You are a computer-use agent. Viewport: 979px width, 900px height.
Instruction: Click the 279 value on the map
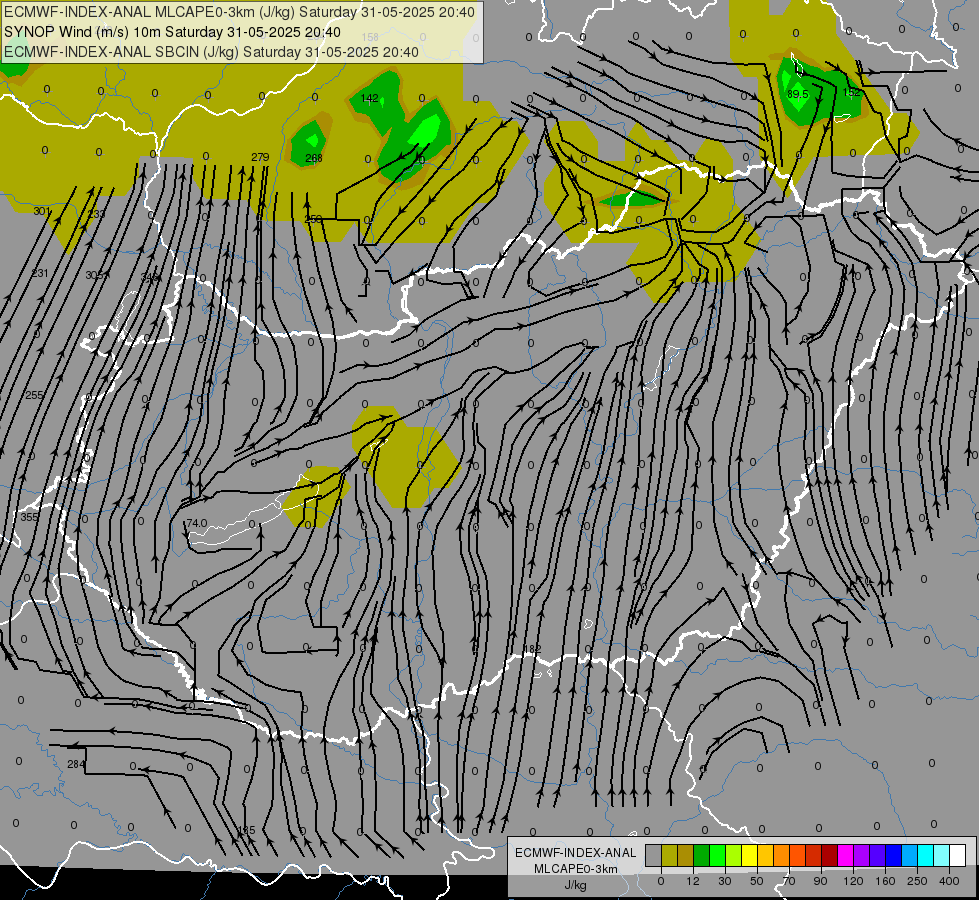(260, 157)
